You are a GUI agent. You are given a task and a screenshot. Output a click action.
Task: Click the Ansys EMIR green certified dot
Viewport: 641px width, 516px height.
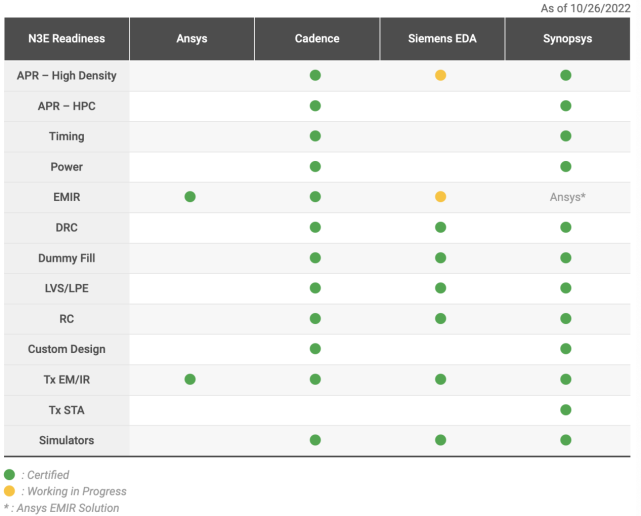pos(190,197)
